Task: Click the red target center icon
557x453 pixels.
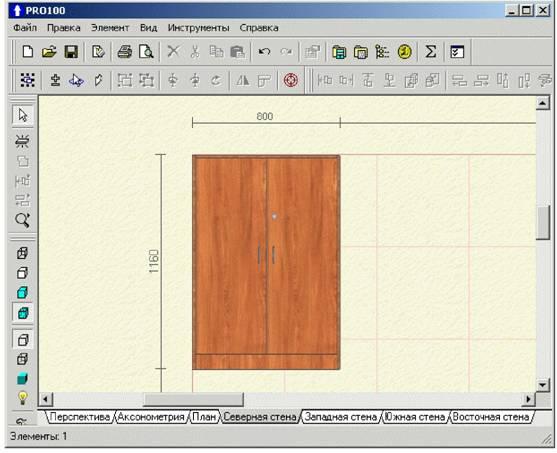Action: pyautogui.click(x=291, y=80)
